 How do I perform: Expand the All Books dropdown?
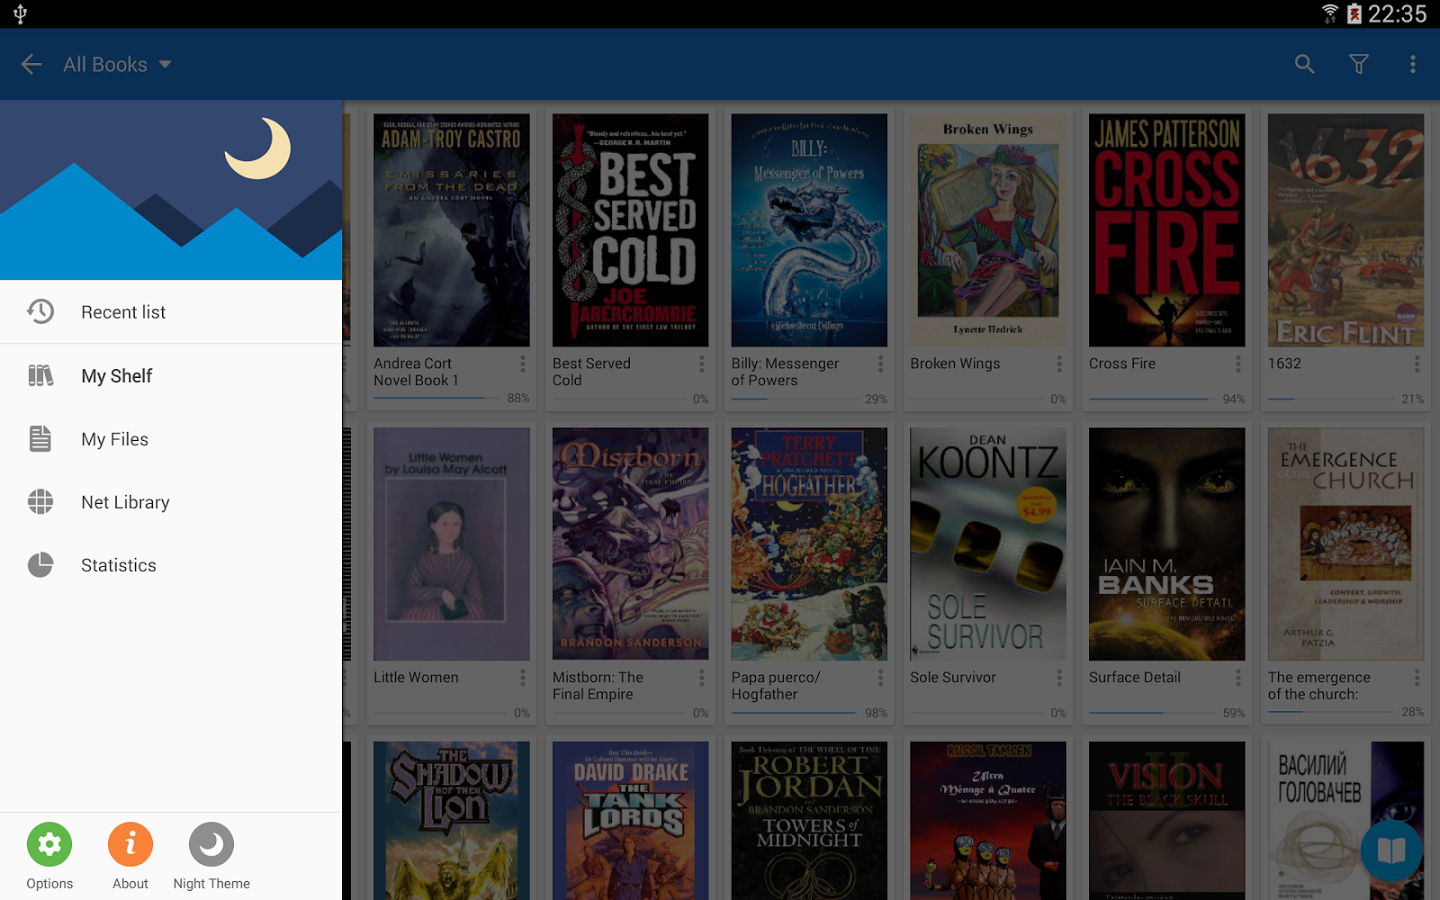(x=117, y=63)
